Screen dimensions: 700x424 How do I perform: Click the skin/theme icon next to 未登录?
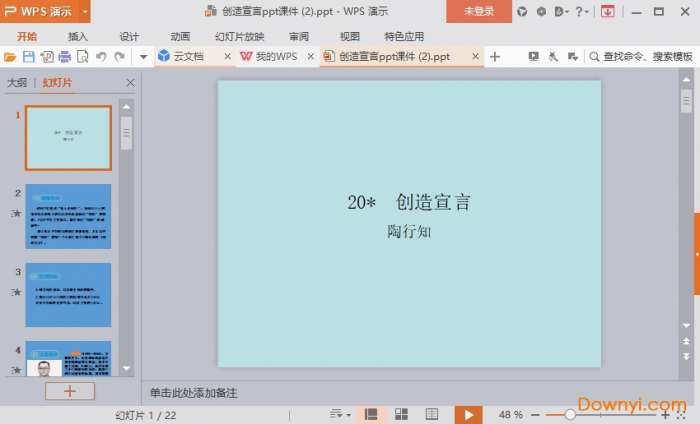tap(522, 12)
